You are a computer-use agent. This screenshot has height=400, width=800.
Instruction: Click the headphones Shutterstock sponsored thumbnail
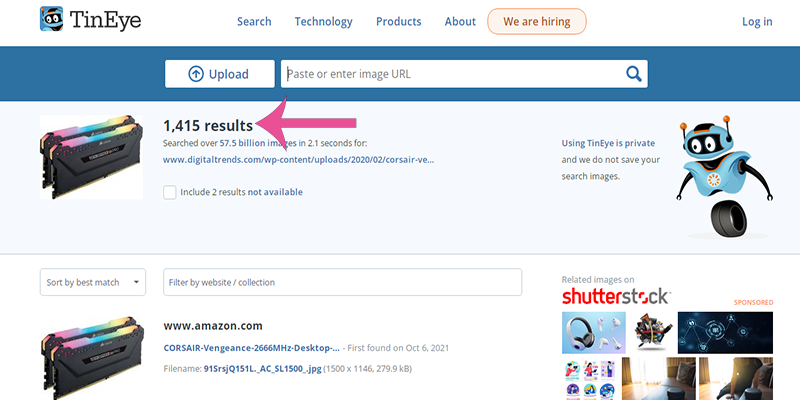(593, 332)
